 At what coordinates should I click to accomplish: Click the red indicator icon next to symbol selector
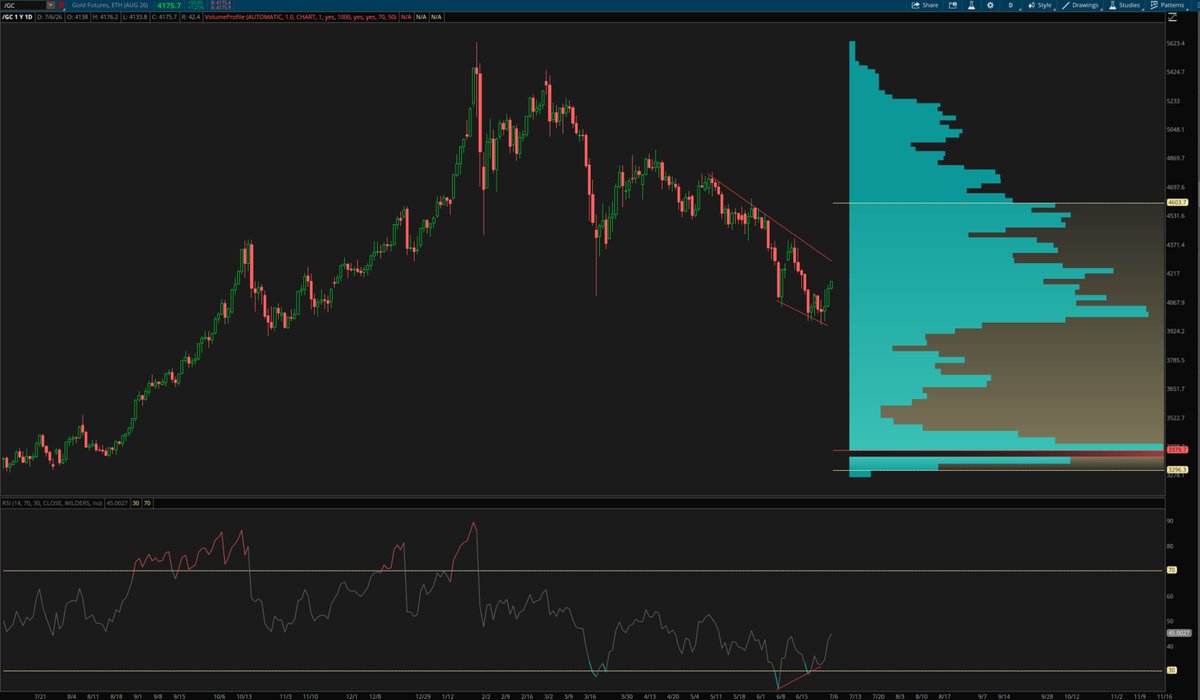point(62,5)
